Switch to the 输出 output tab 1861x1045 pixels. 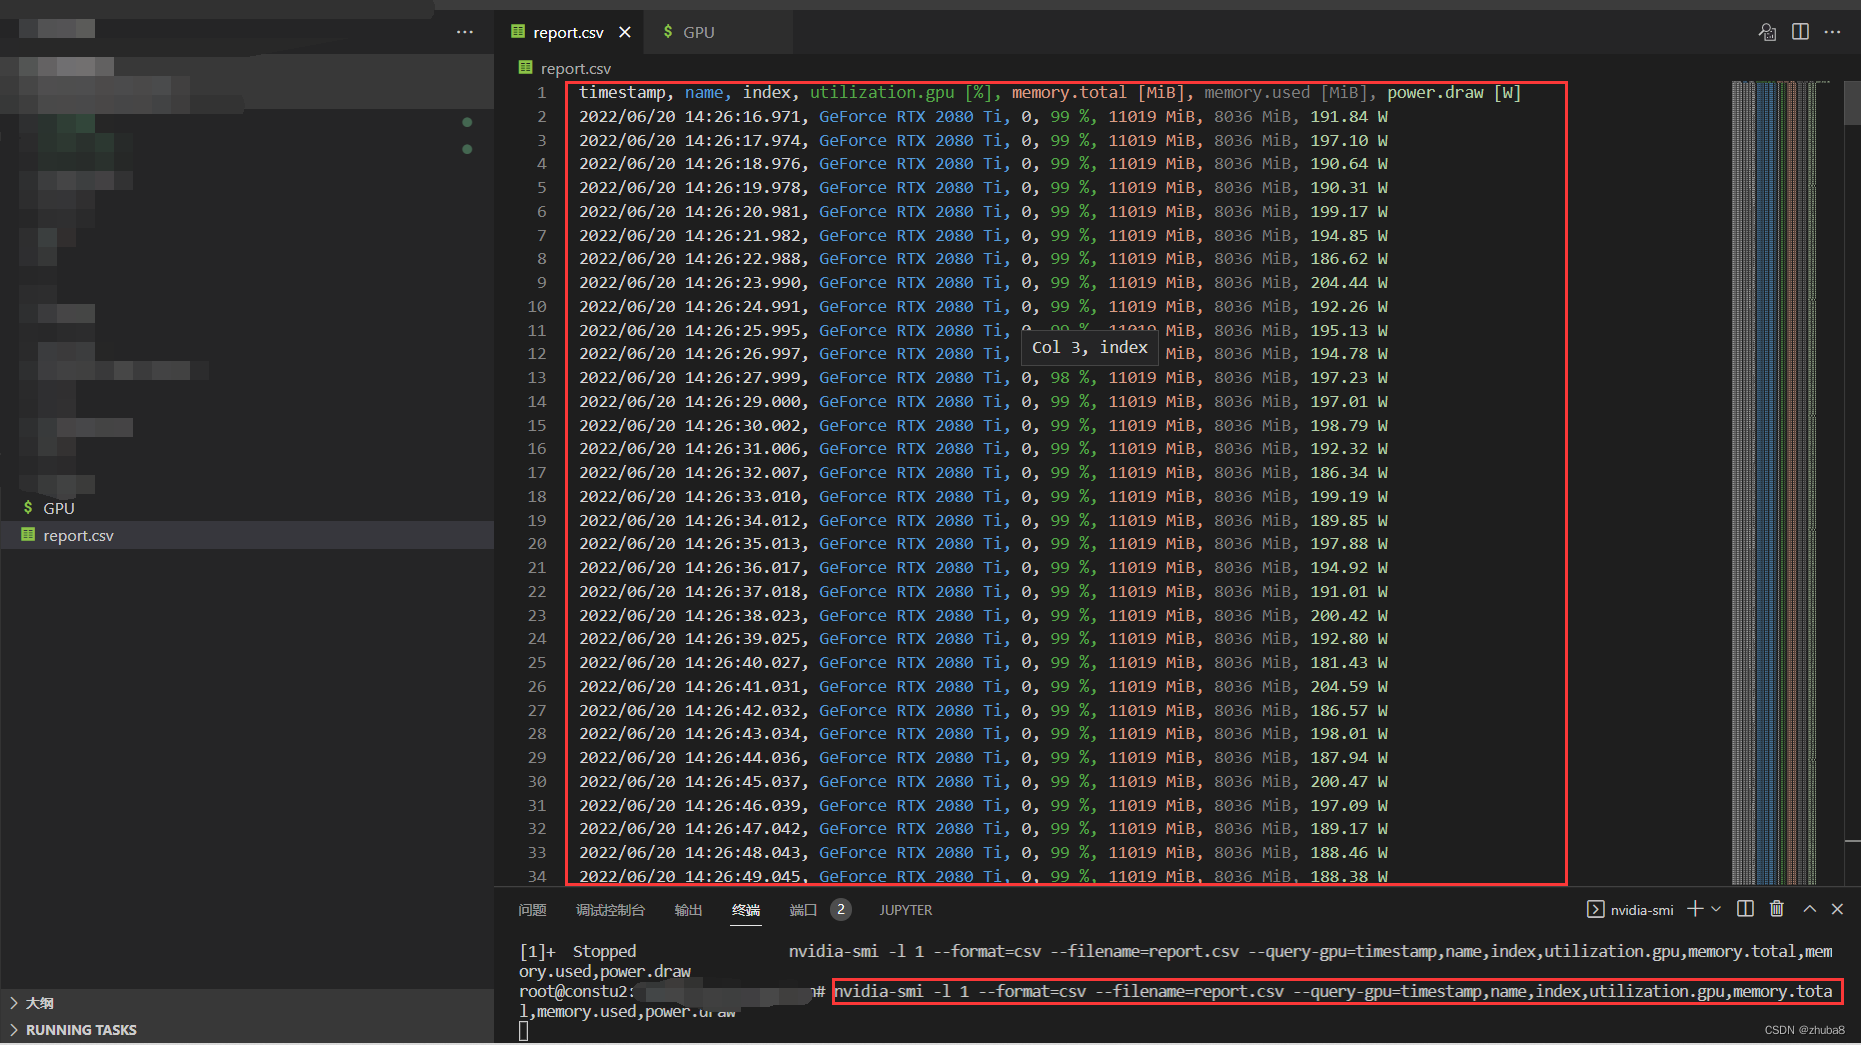pos(688,910)
